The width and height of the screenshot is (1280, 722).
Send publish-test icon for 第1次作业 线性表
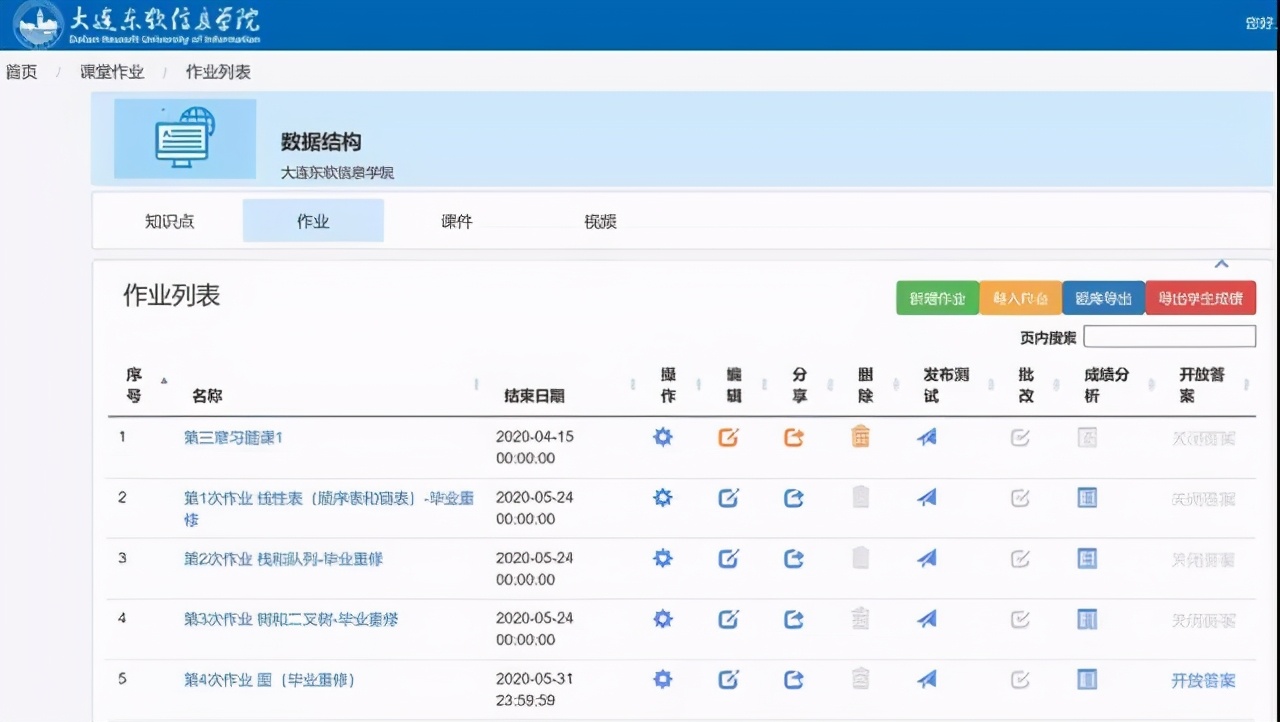coord(925,497)
